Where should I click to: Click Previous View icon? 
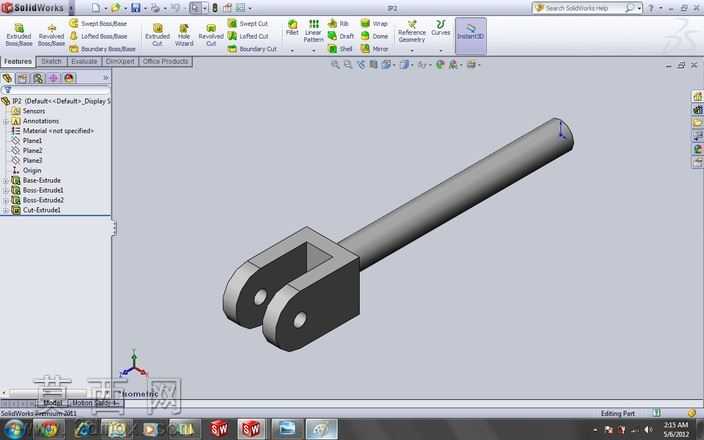[x=361, y=65]
